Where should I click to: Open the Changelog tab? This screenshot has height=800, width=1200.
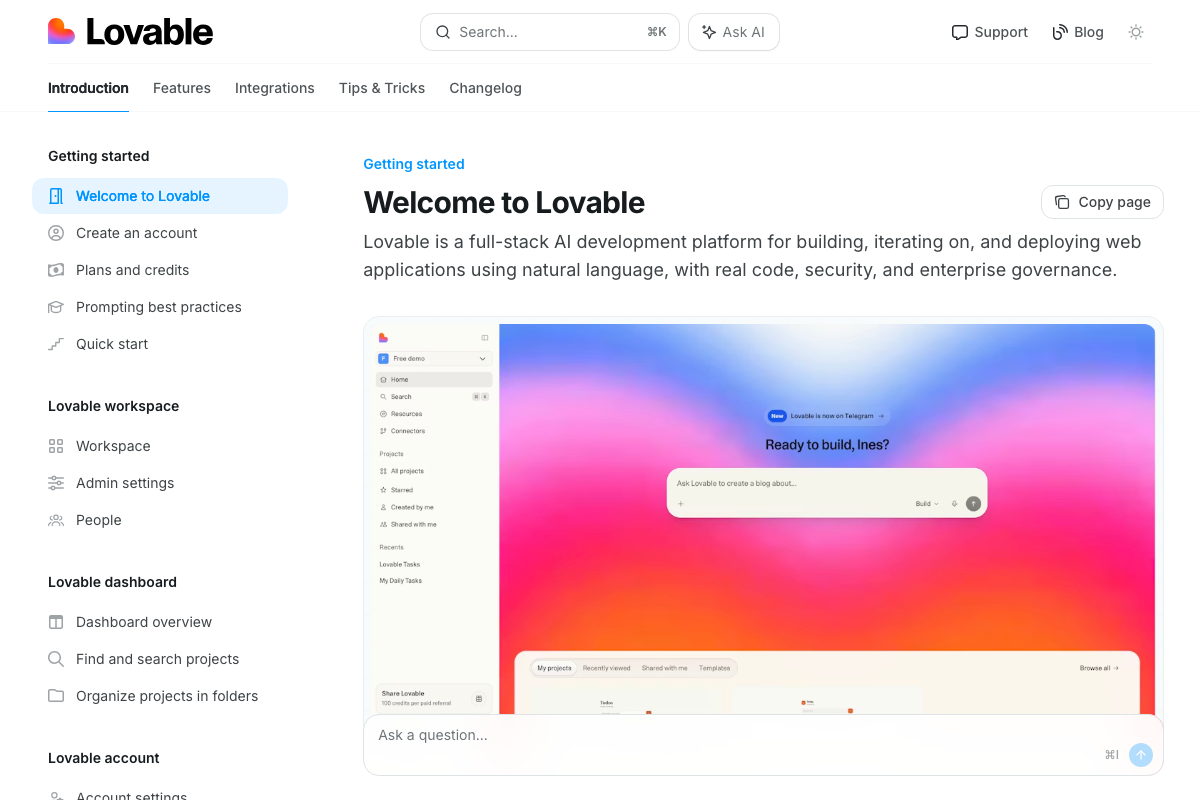tap(485, 88)
